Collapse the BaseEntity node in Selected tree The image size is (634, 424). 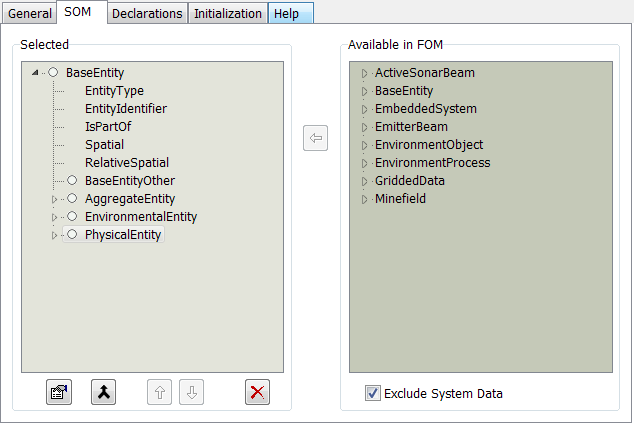point(36,73)
